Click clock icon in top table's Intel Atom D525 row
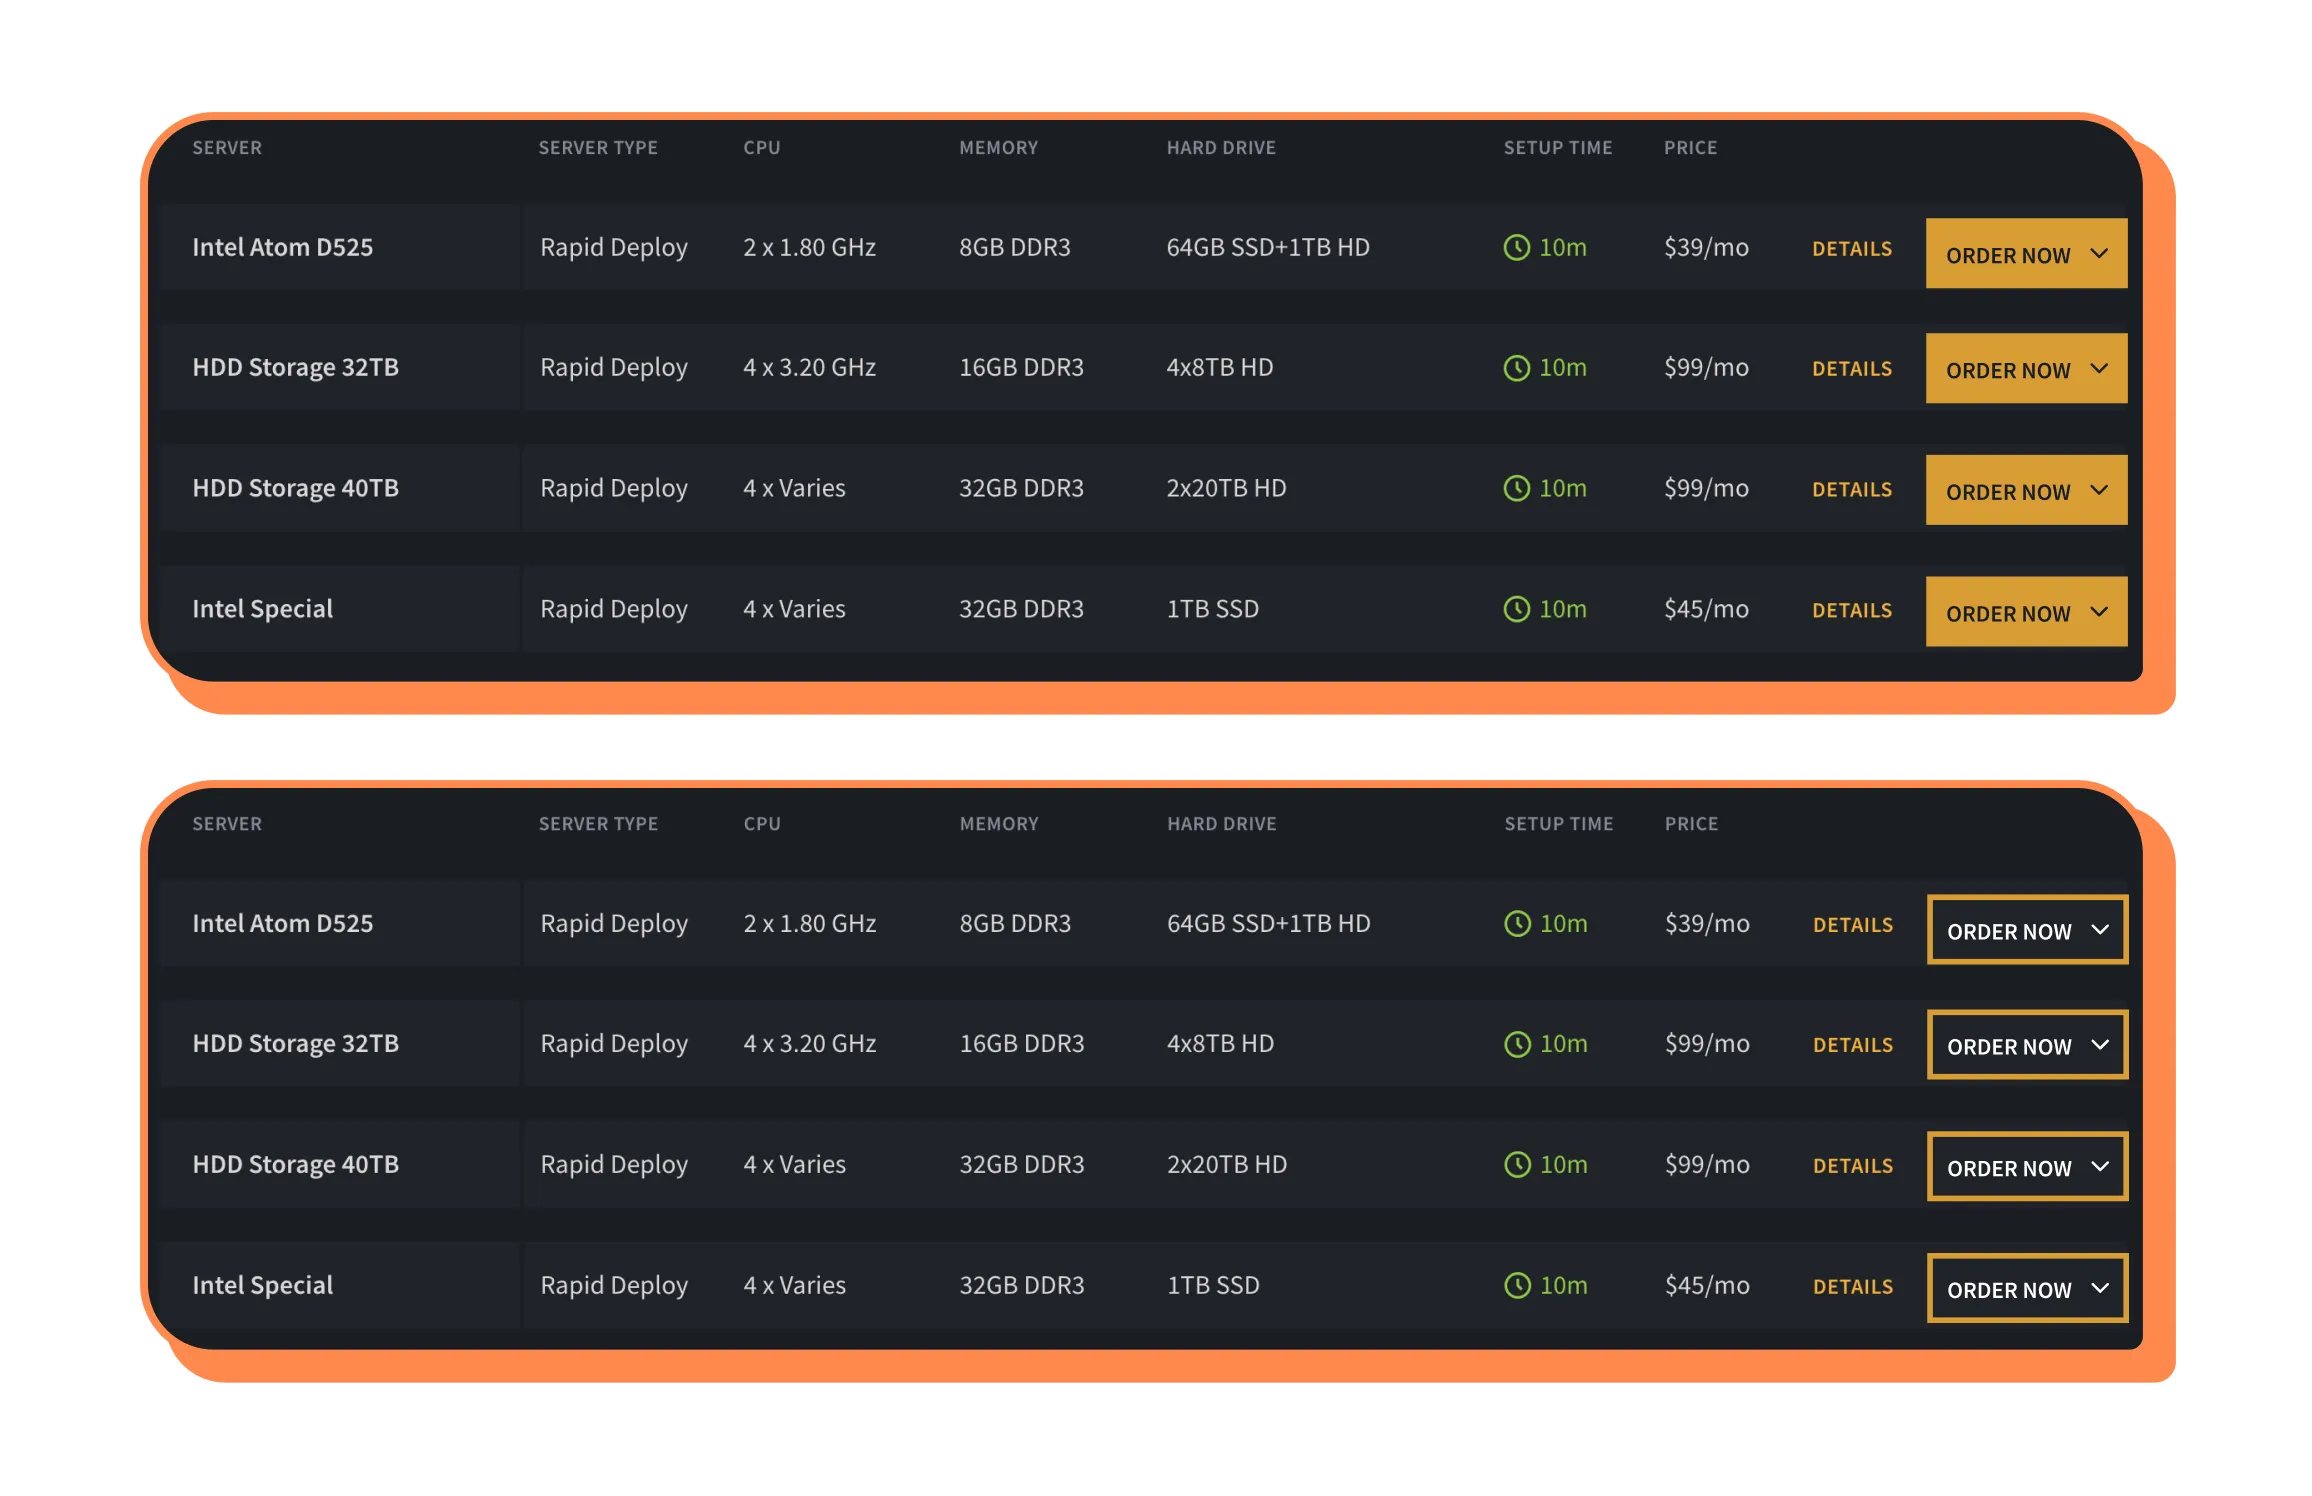The image size is (2312, 1496). pyautogui.click(x=1516, y=247)
